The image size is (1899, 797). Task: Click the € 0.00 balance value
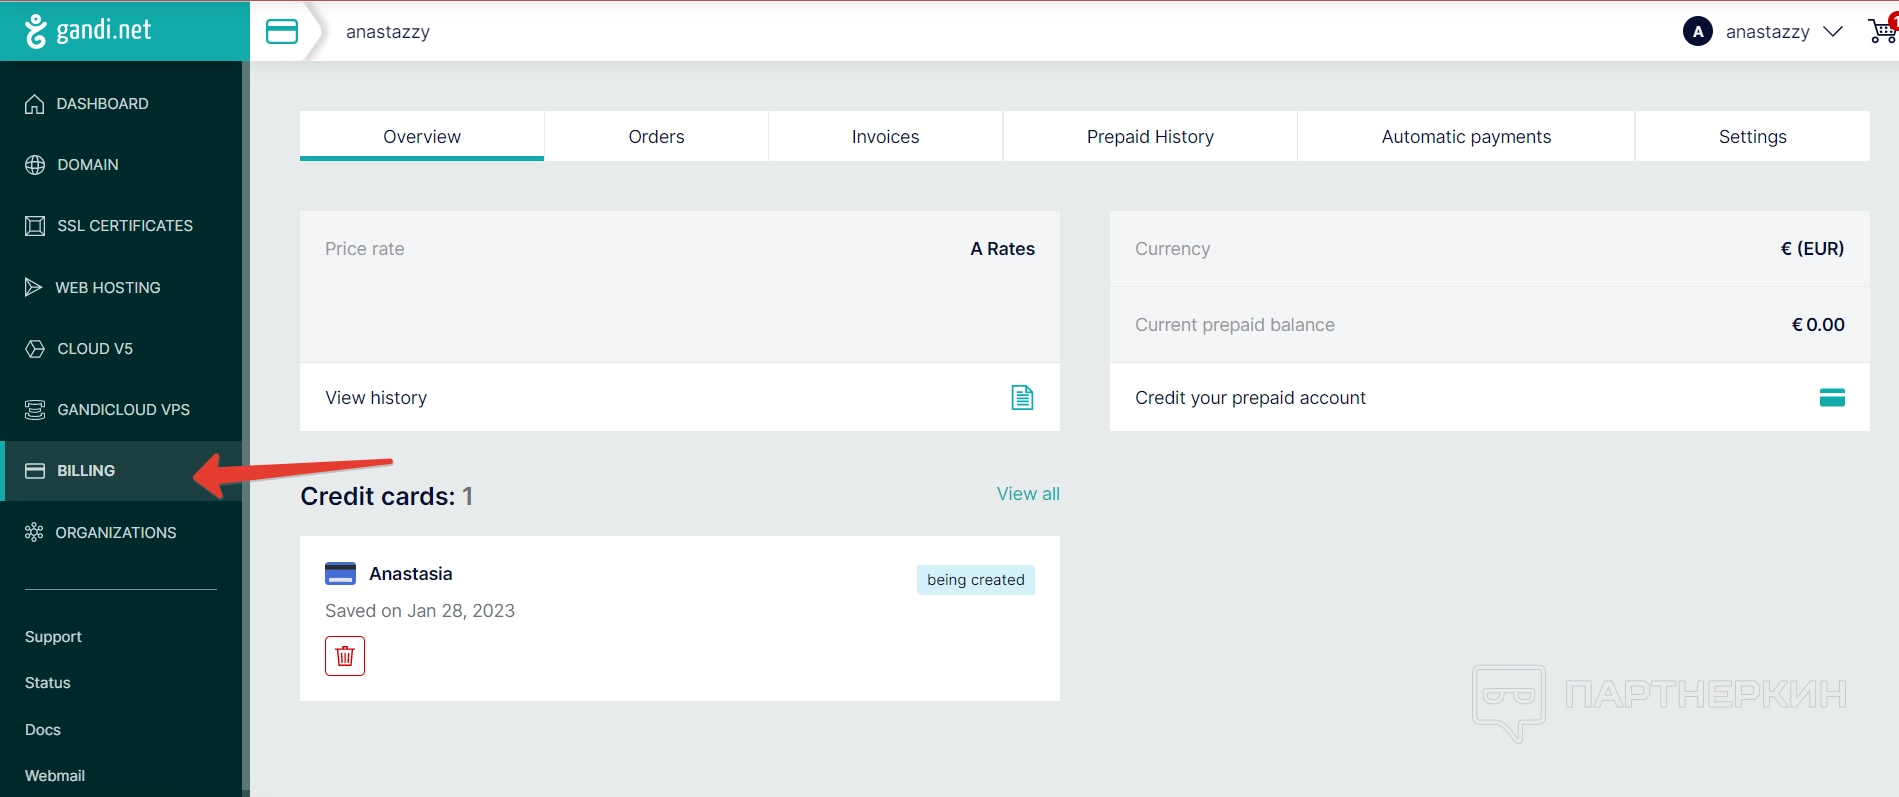click(x=1818, y=325)
